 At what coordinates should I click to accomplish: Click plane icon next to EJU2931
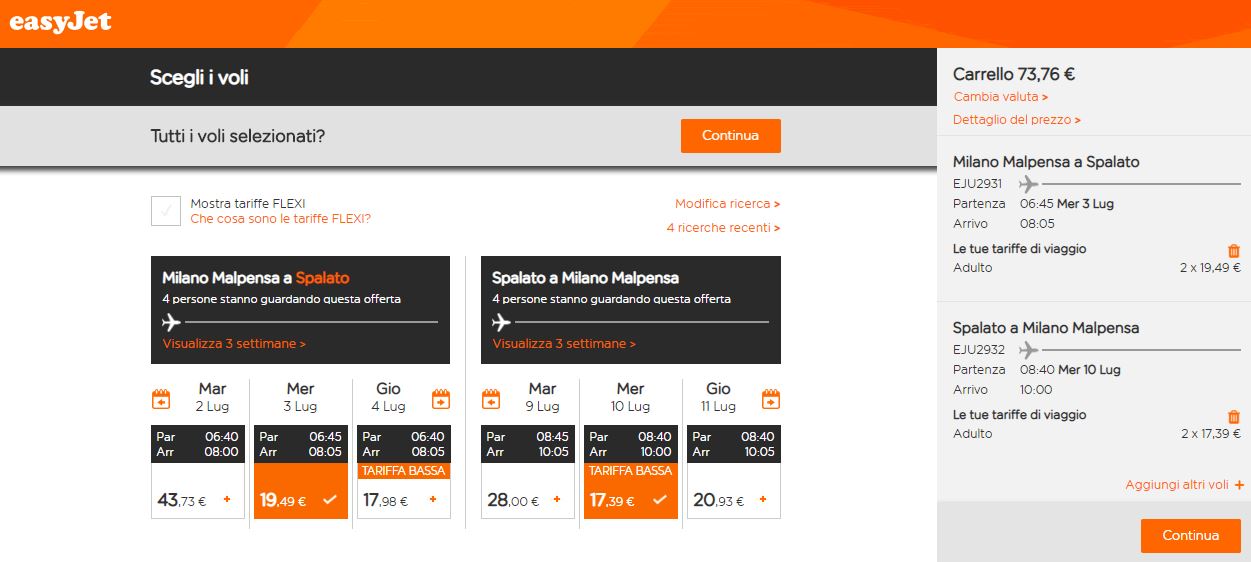pos(1029,184)
